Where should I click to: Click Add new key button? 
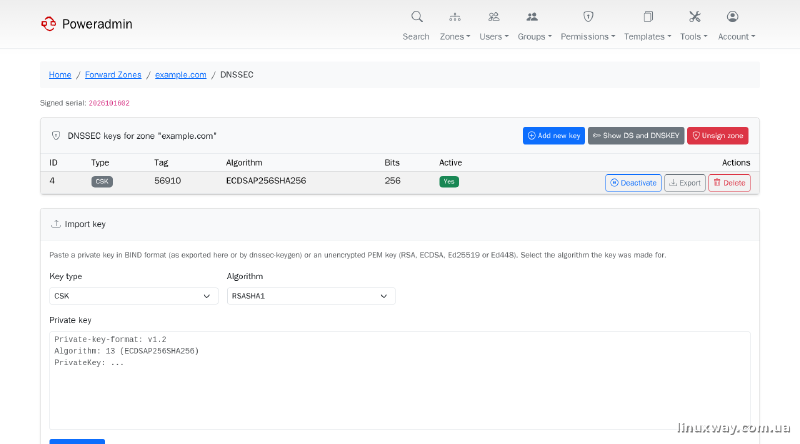tap(554, 136)
